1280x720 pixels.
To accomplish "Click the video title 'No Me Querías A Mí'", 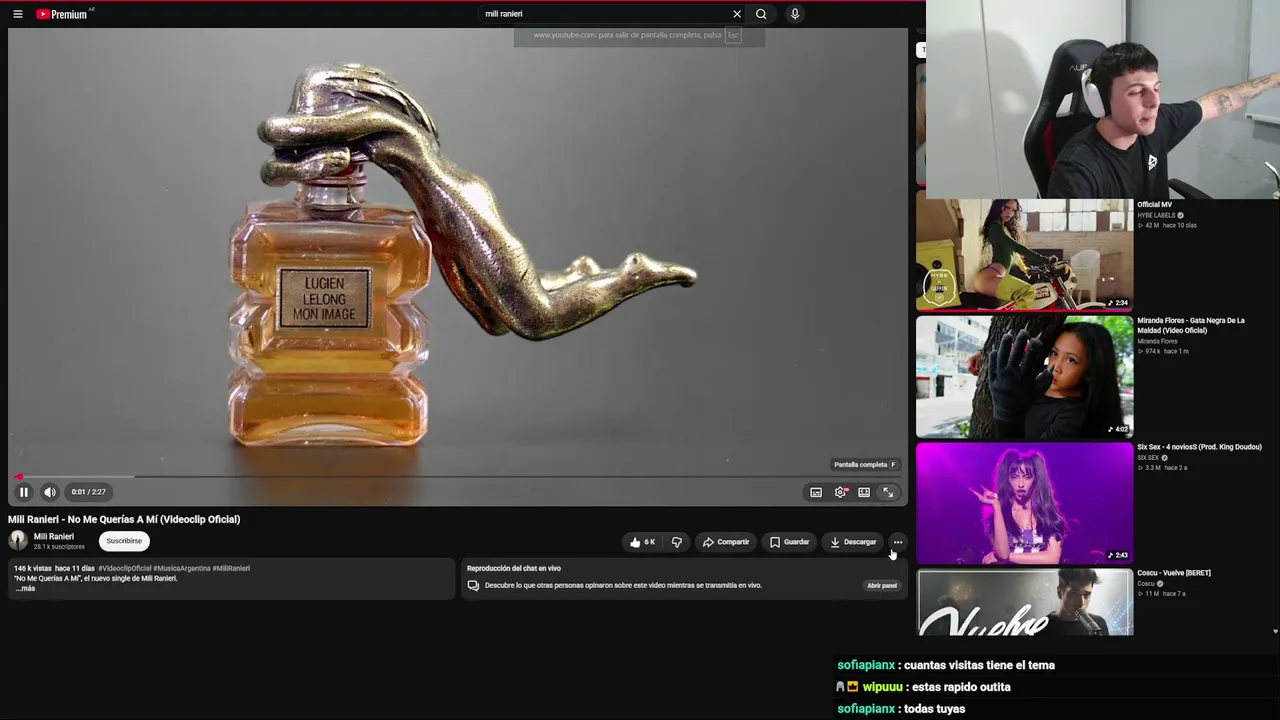I will pyautogui.click(x=124, y=519).
